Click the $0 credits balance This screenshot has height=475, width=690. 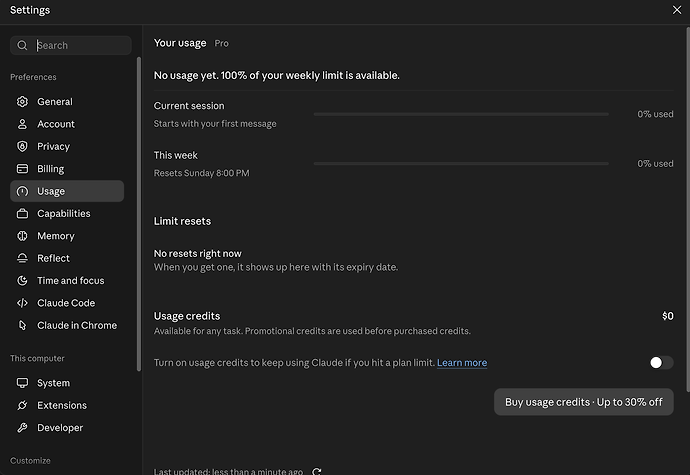[668, 316]
